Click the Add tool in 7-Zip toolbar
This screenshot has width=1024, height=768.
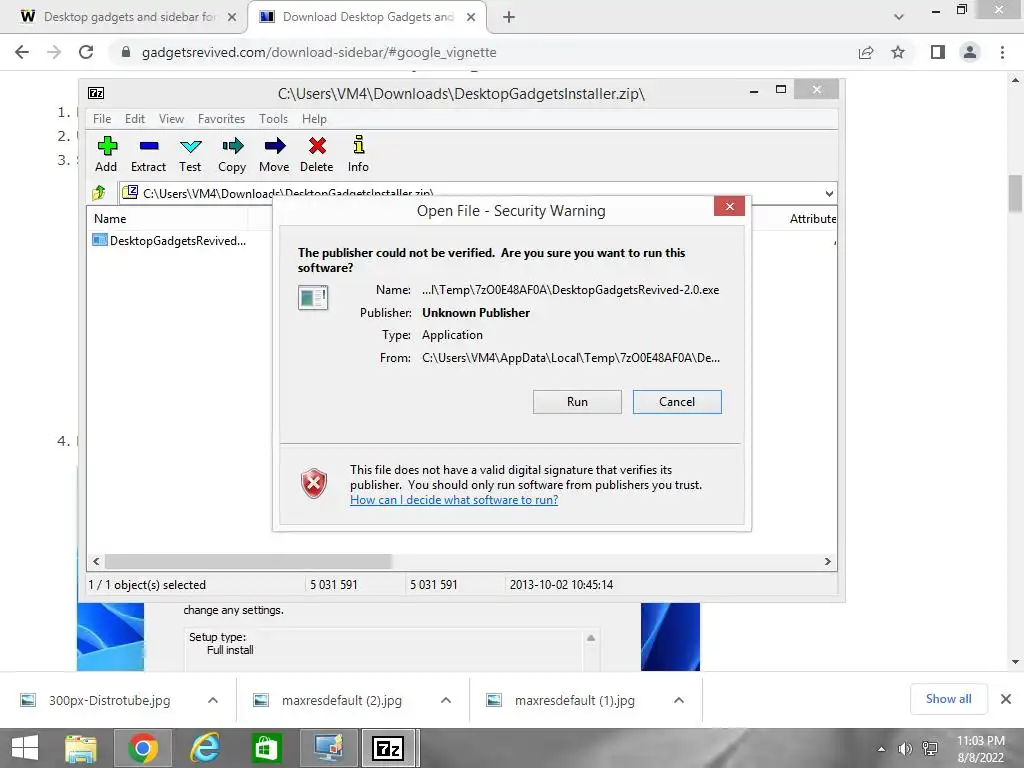point(106,154)
